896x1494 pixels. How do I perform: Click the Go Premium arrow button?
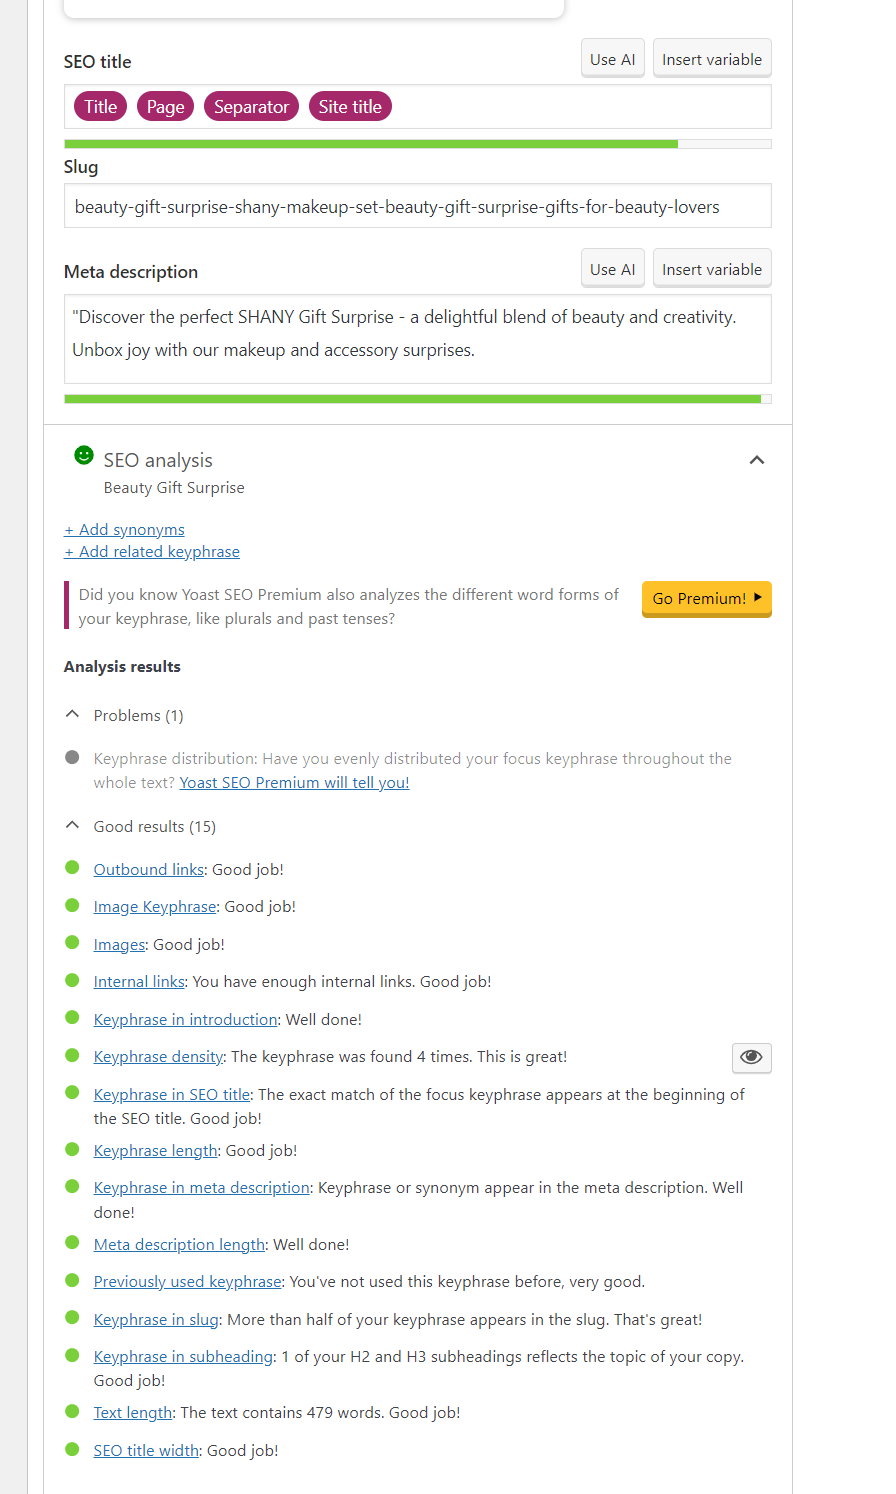click(x=706, y=598)
